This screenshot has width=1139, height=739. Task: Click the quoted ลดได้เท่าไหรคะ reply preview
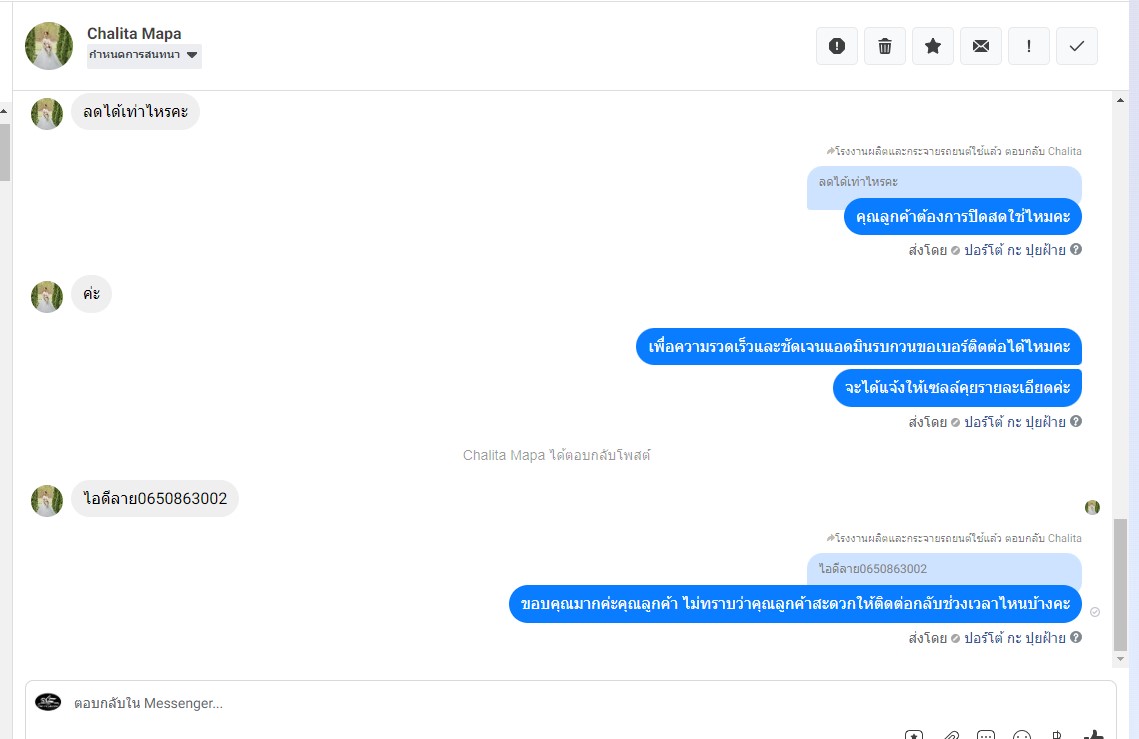point(944,182)
